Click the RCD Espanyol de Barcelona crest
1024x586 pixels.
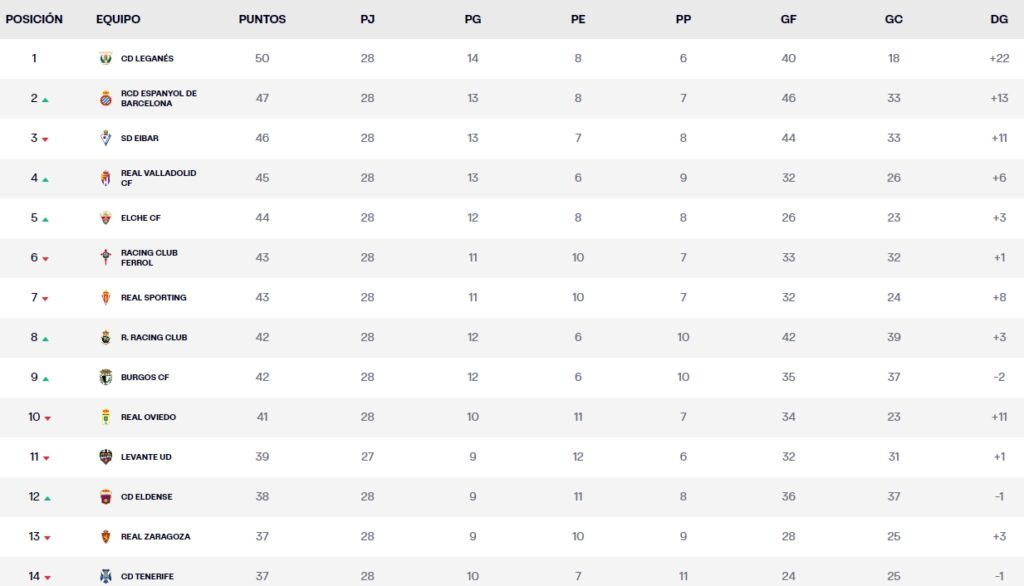click(105, 98)
